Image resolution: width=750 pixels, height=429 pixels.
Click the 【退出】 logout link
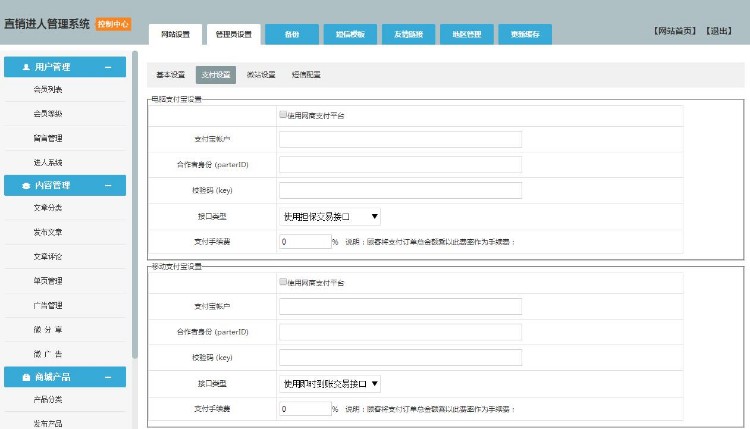(x=719, y=31)
